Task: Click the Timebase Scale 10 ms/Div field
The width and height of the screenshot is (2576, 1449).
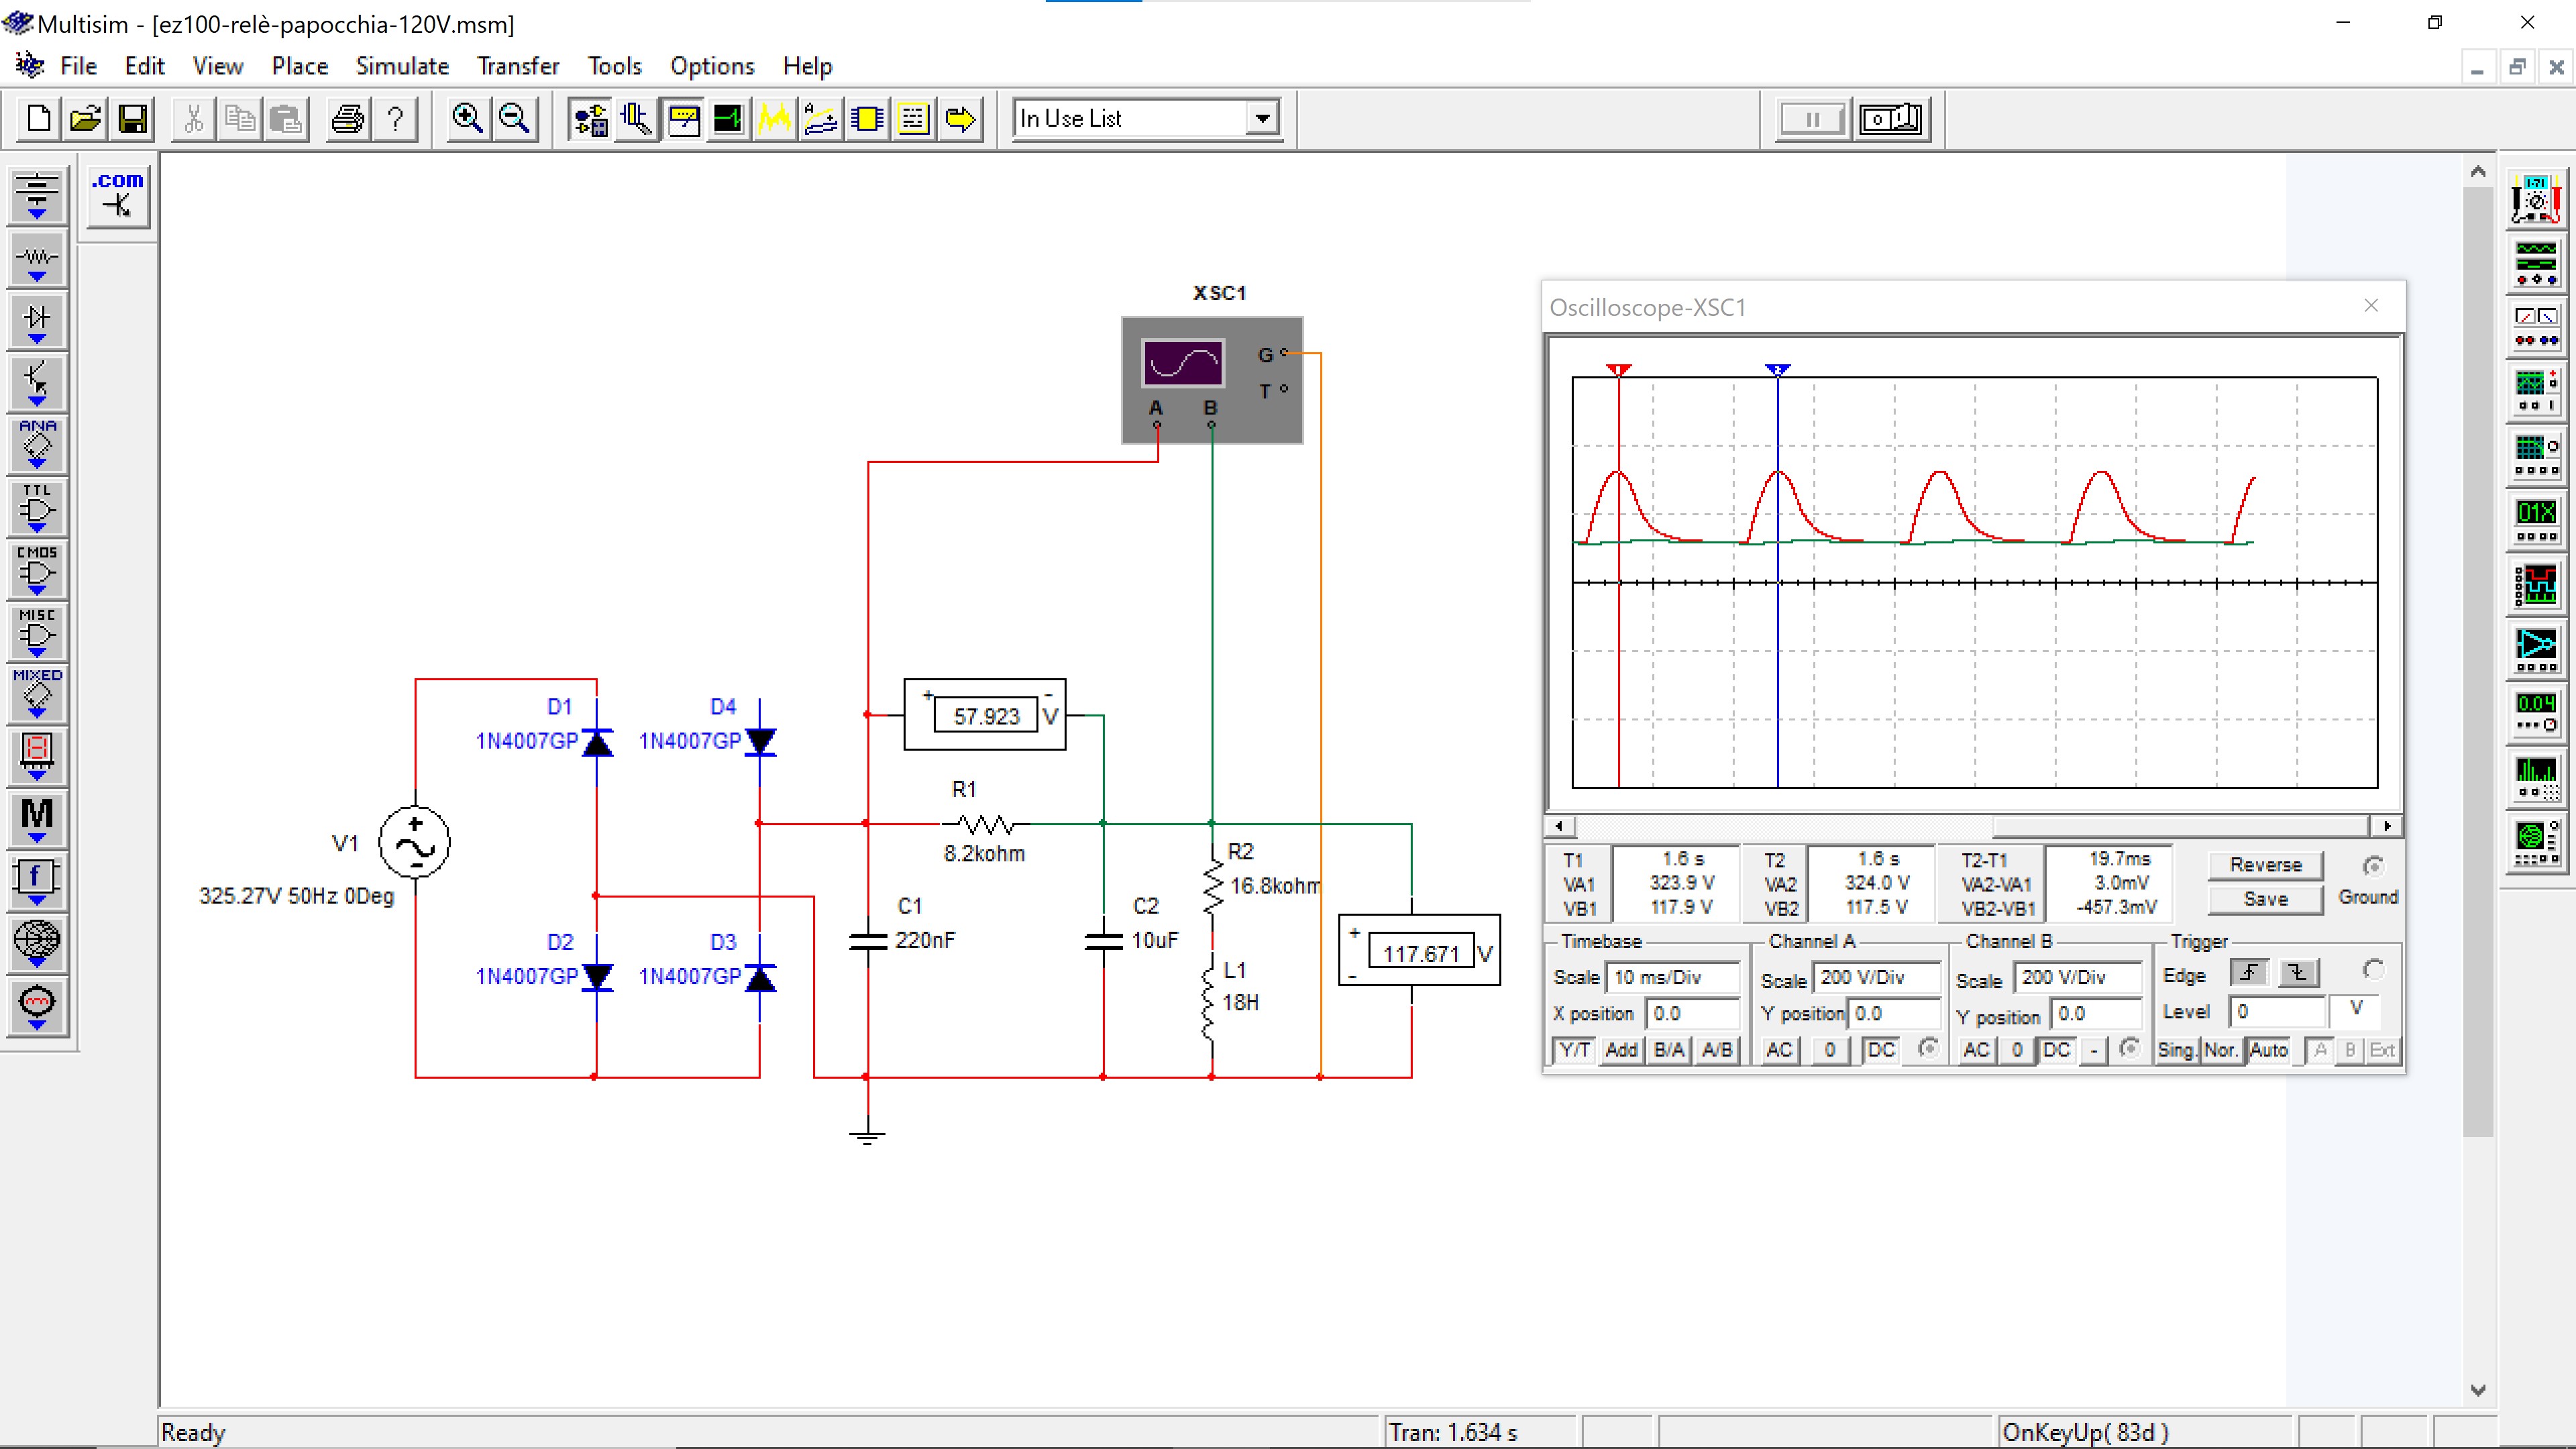Action: click(x=1672, y=977)
